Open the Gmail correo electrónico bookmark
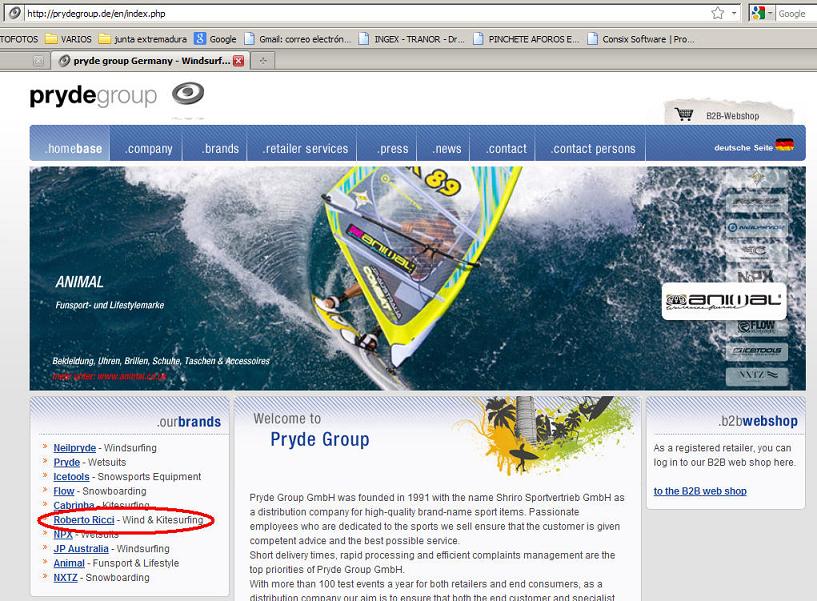 pos(298,39)
